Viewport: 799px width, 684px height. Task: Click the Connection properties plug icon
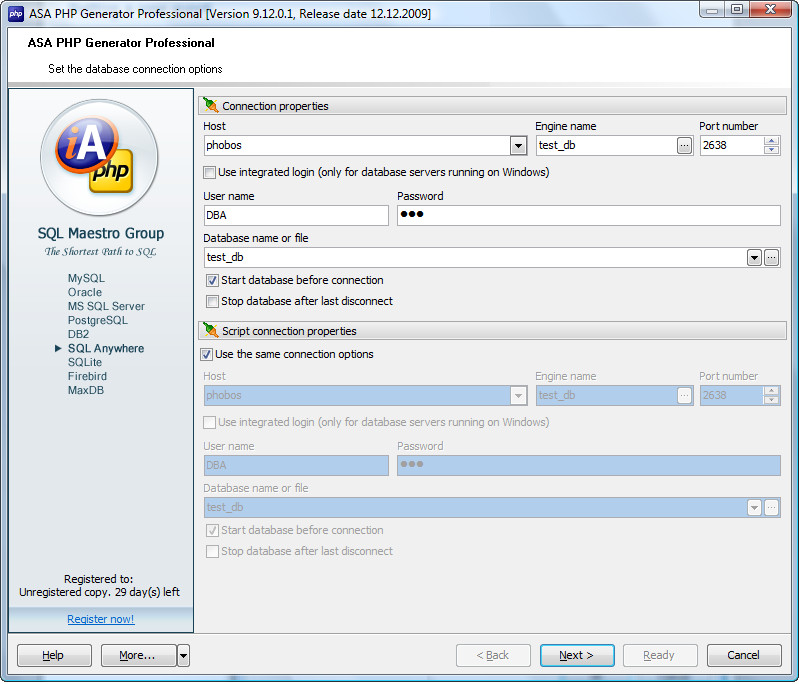tap(210, 105)
